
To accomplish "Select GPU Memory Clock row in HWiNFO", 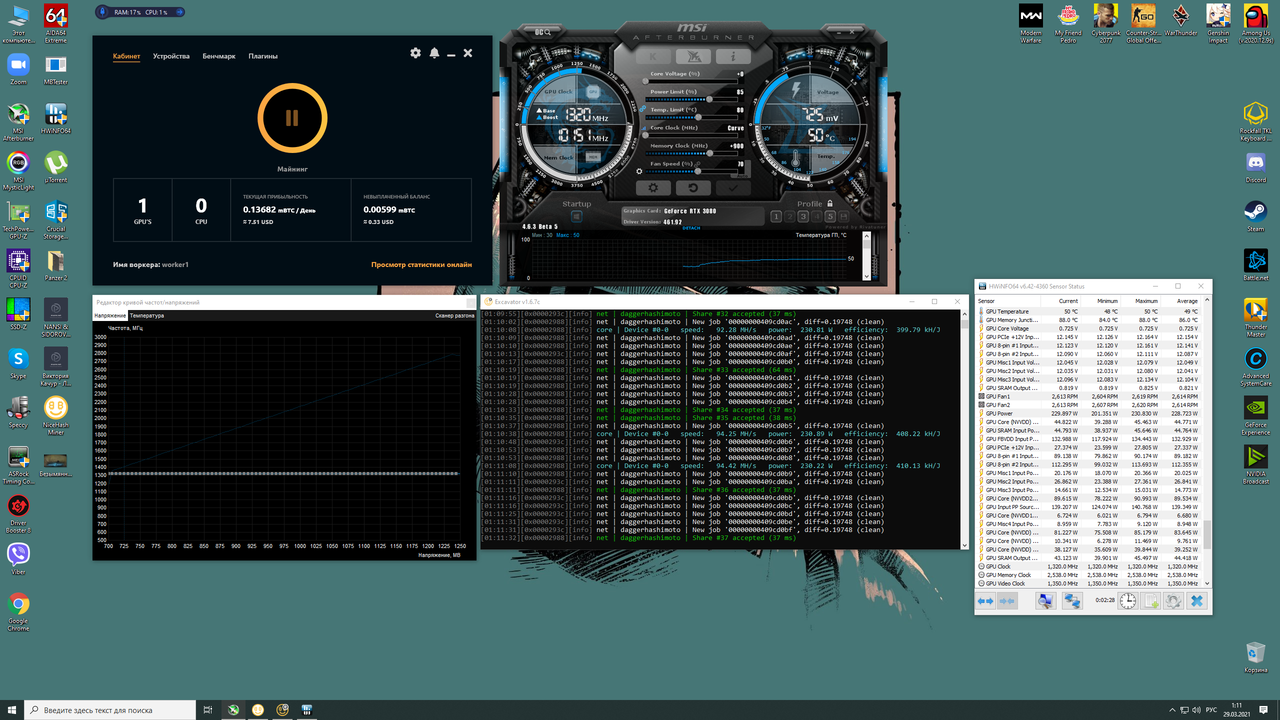I will (x=1090, y=575).
